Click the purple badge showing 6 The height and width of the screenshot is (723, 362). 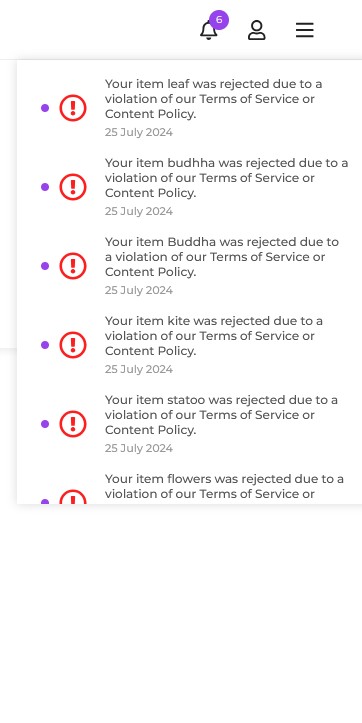coord(219,20)
